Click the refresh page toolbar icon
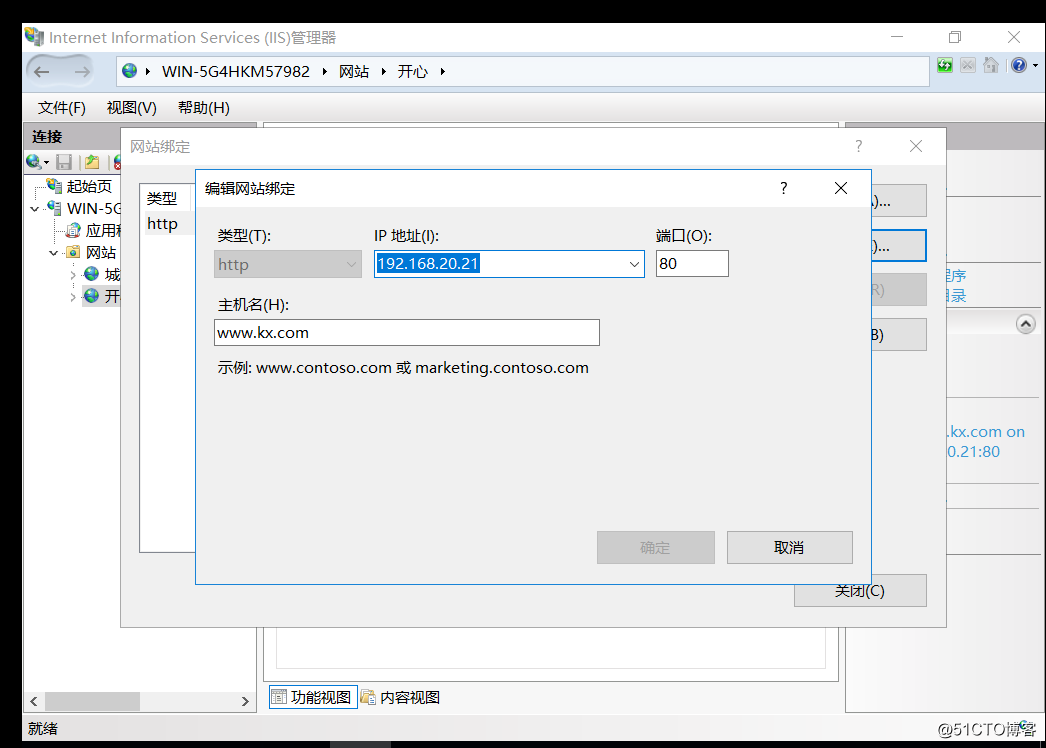The image size is (1046, 748). pyautogui.click(x=945, y=65)
